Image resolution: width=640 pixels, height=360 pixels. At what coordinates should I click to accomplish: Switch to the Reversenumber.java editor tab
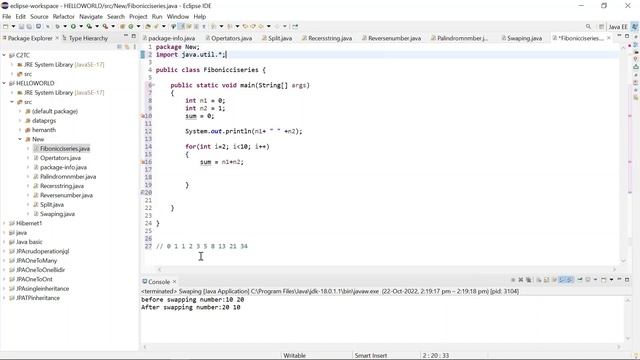pyautogui.click(x=391, y=38)
